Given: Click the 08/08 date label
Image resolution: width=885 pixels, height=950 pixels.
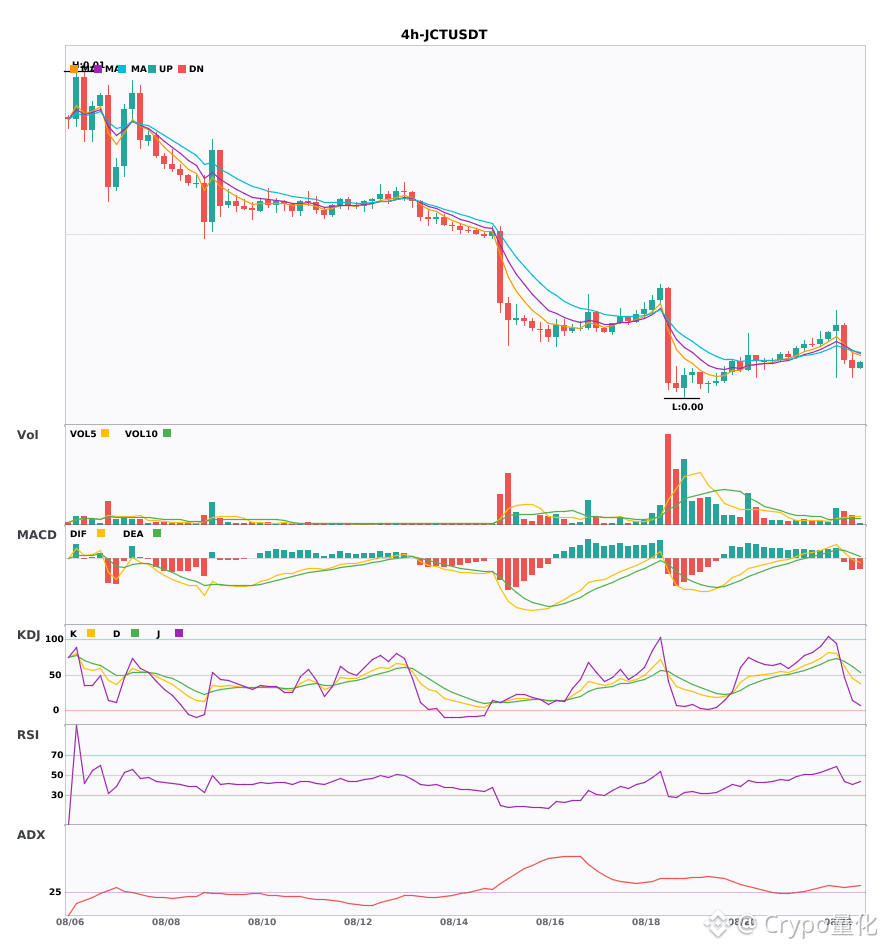Looking at the screenshot, I should [x=166, y=922].
